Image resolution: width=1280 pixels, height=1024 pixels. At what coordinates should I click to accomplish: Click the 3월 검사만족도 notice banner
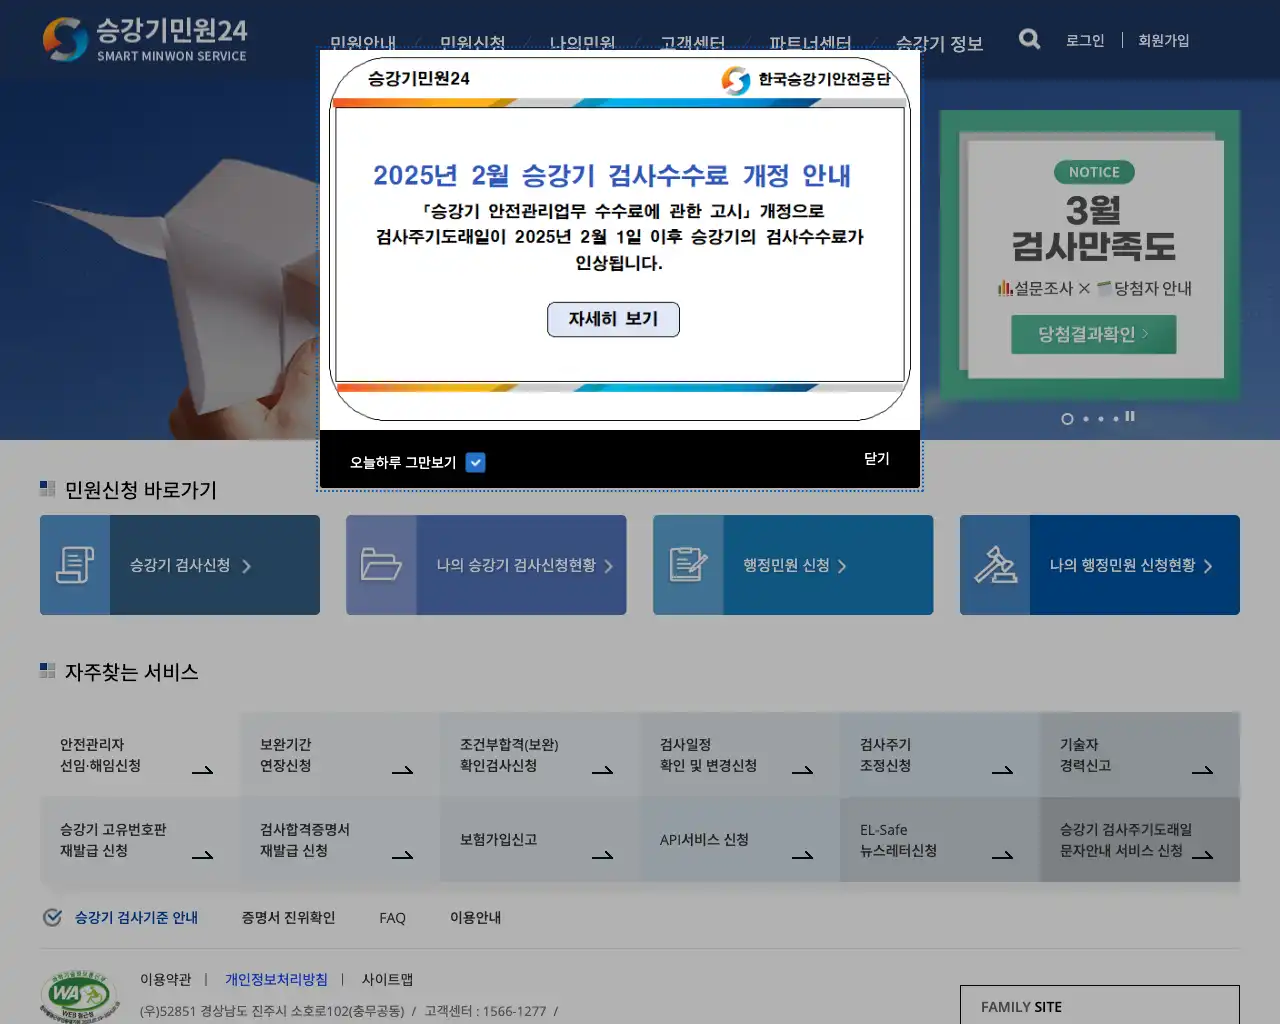click(1092, 255)
